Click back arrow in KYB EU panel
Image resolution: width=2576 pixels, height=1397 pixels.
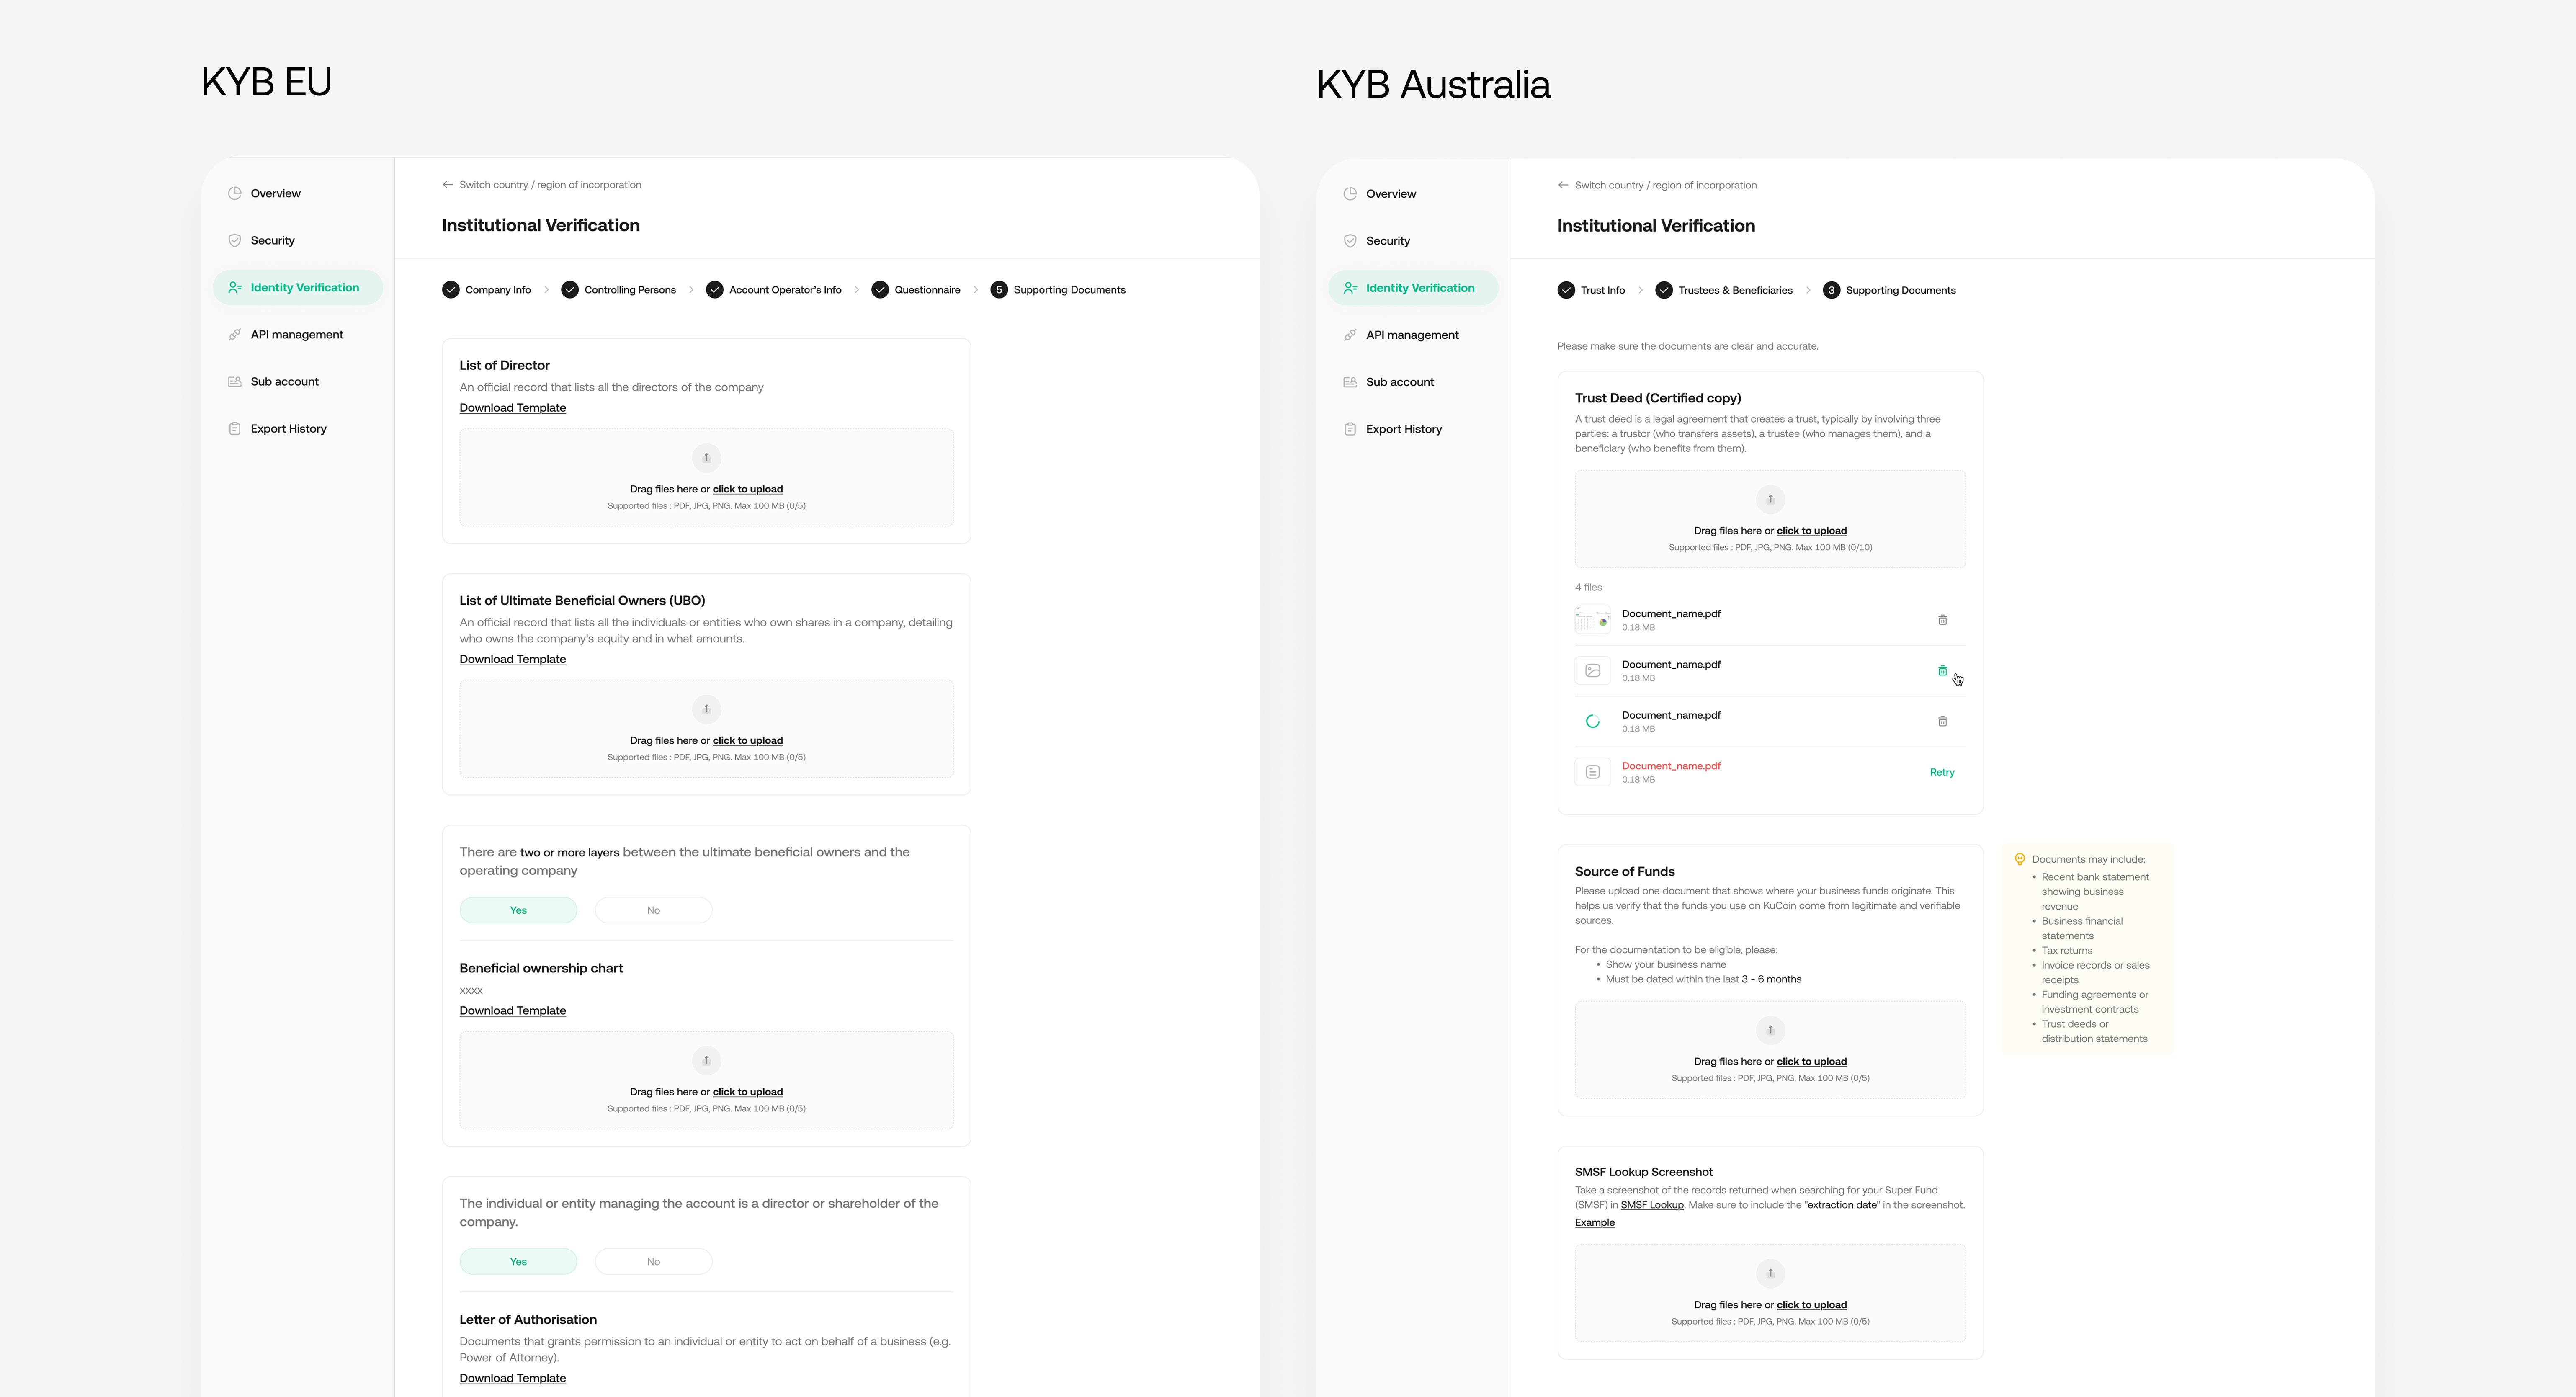(x=447, y=185)
